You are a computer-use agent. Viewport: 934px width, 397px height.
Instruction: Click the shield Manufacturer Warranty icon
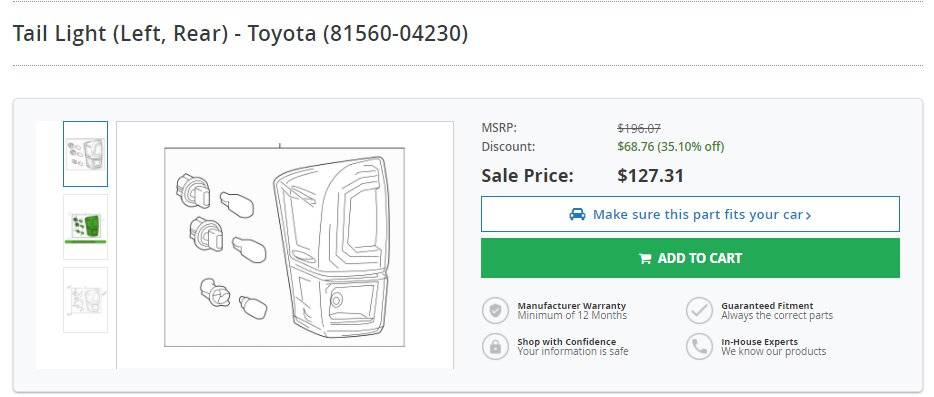pyautogui.click(x=495, y=310)
